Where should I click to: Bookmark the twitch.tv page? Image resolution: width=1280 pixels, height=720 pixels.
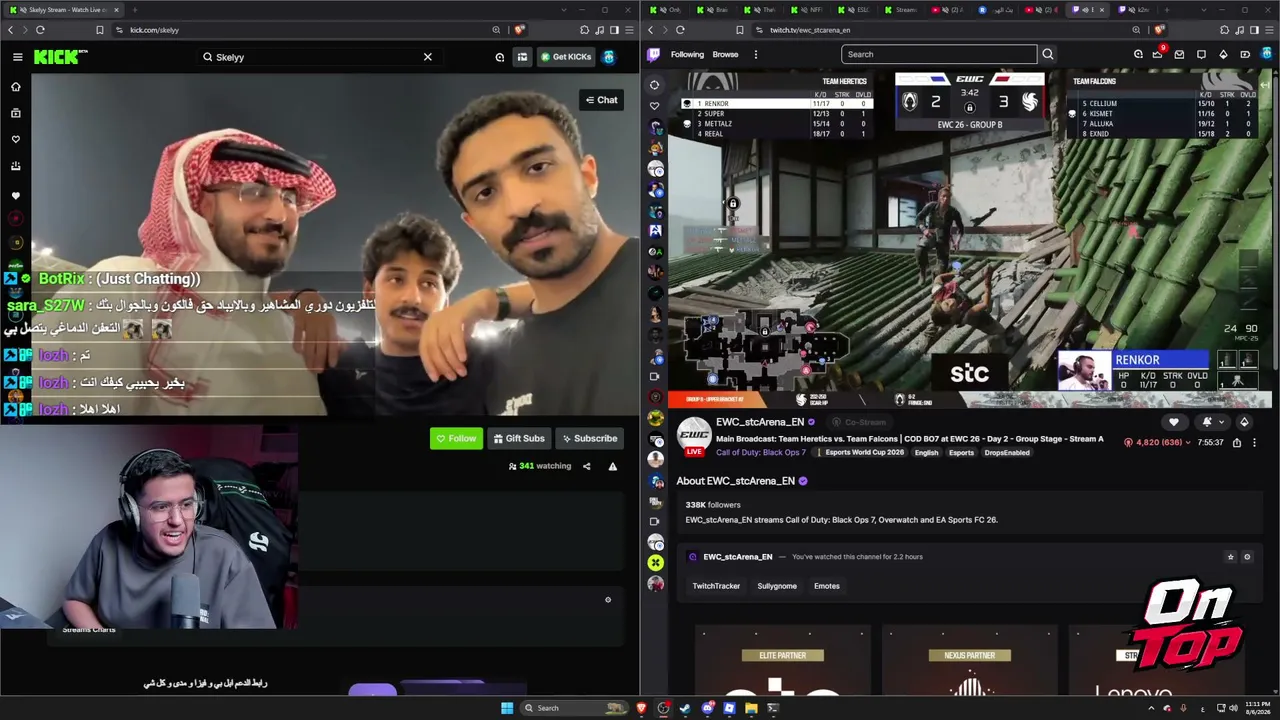pos(739,30)
